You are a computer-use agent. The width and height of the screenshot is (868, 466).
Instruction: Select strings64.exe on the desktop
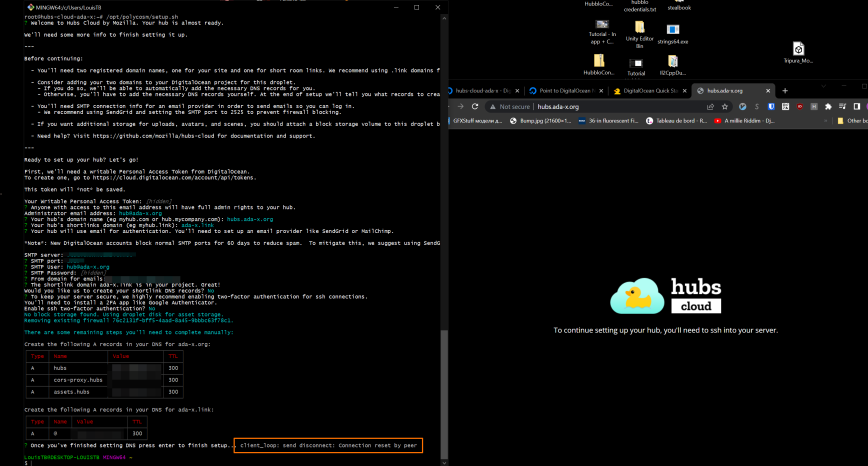tap(673, 34)
